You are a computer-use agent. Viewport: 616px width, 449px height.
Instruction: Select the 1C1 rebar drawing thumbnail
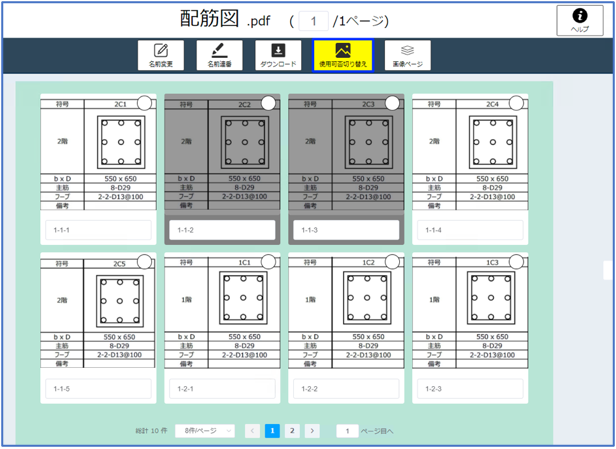point(245,299)
